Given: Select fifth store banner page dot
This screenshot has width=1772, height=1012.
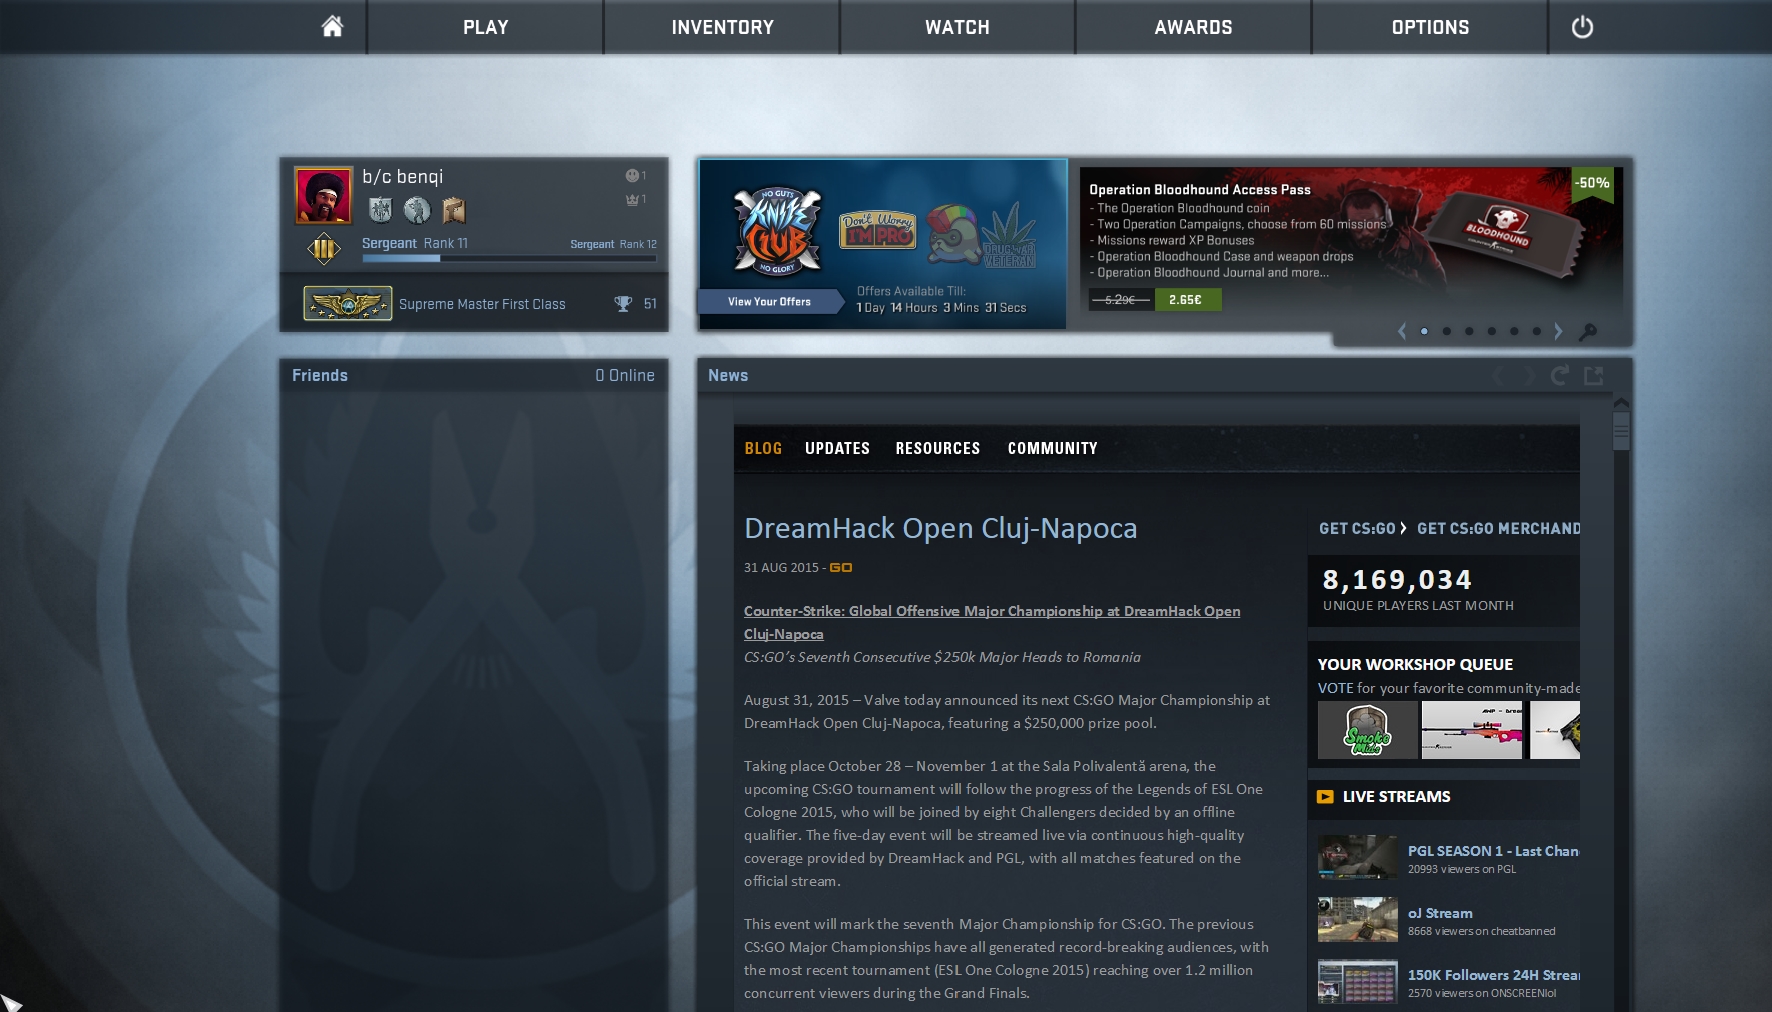Looking at the screenshot, I should coord(1514,331).
